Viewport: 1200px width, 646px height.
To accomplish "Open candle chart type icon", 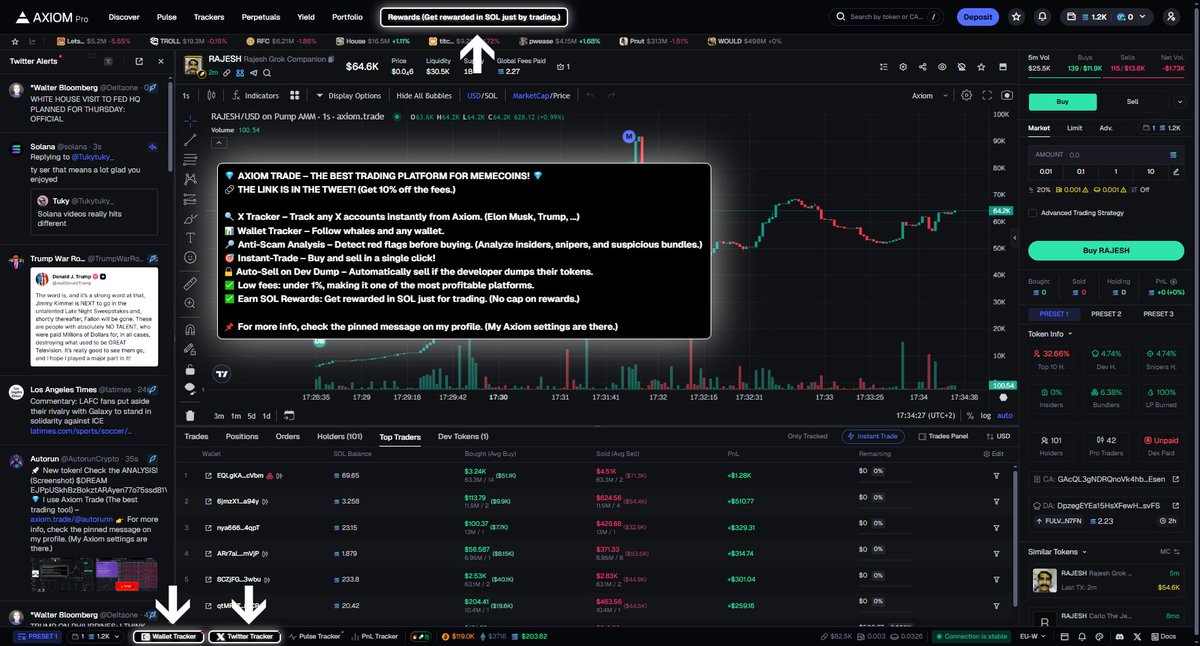I will pyautogui.click(x=210, y=96).
